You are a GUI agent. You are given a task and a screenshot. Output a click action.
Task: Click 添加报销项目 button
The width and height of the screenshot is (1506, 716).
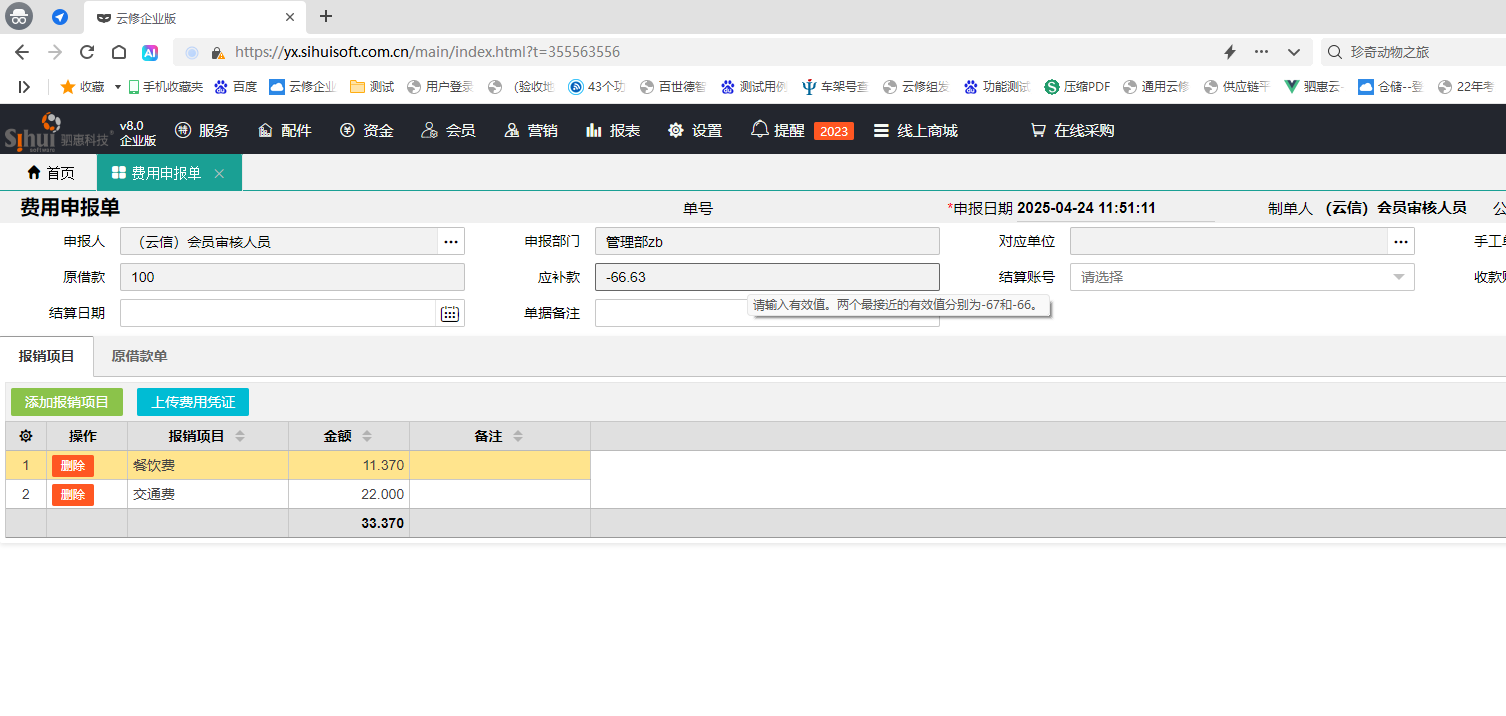[x=67, y=402]
